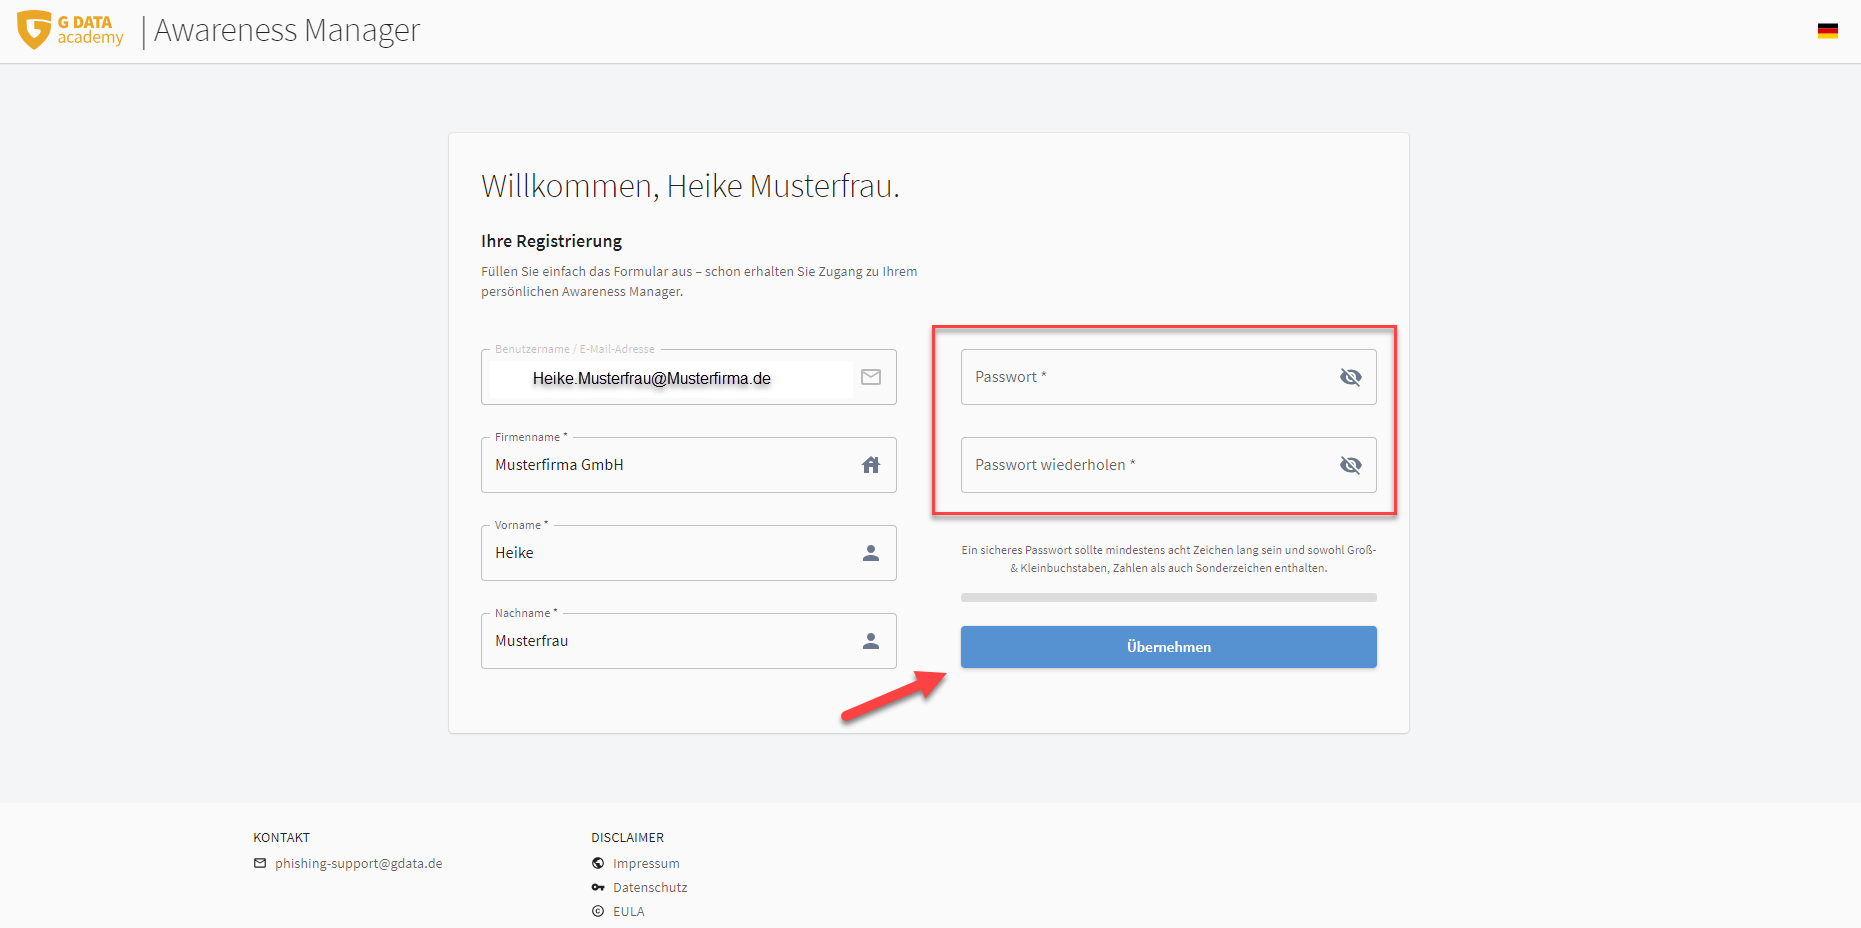
Task: Click the house icon in Firmenname field
Action: (x=871, y=465)
